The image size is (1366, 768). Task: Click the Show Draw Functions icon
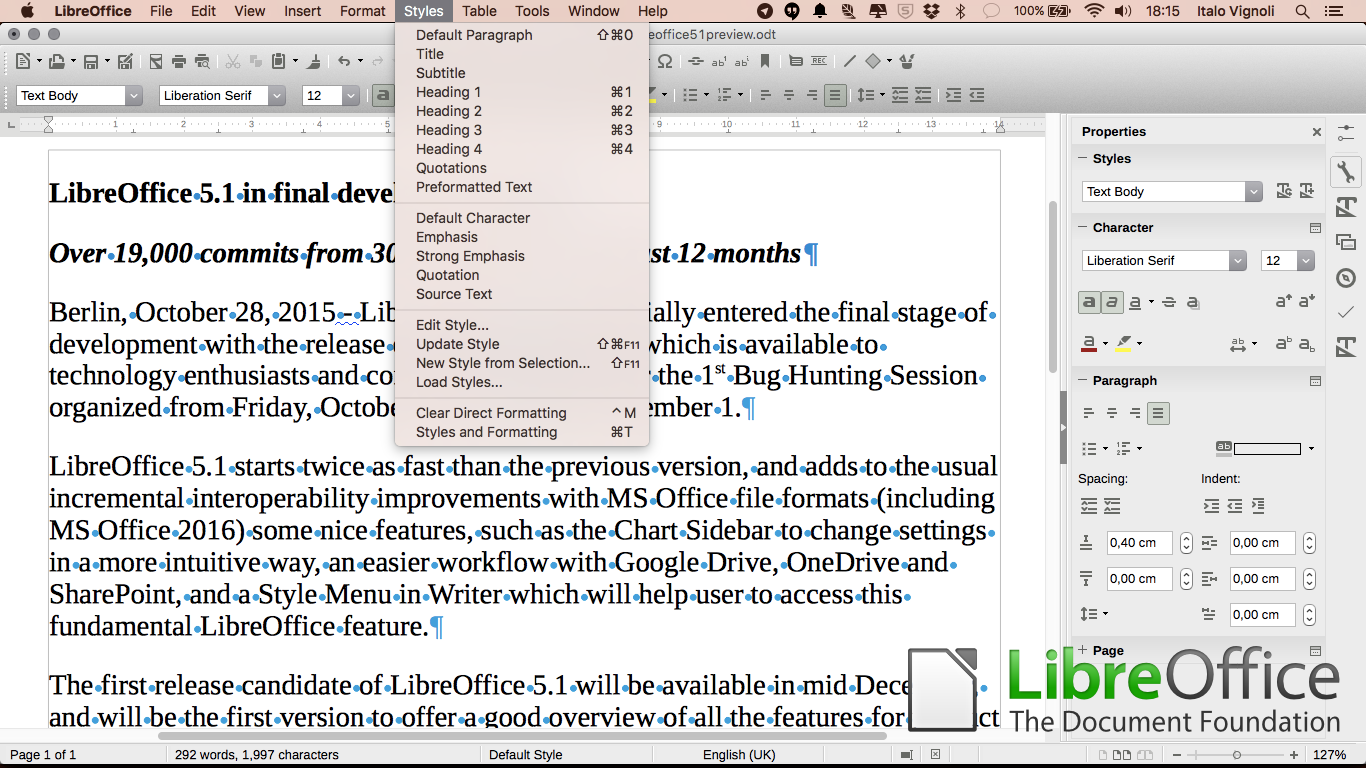(x=907, y=61)
